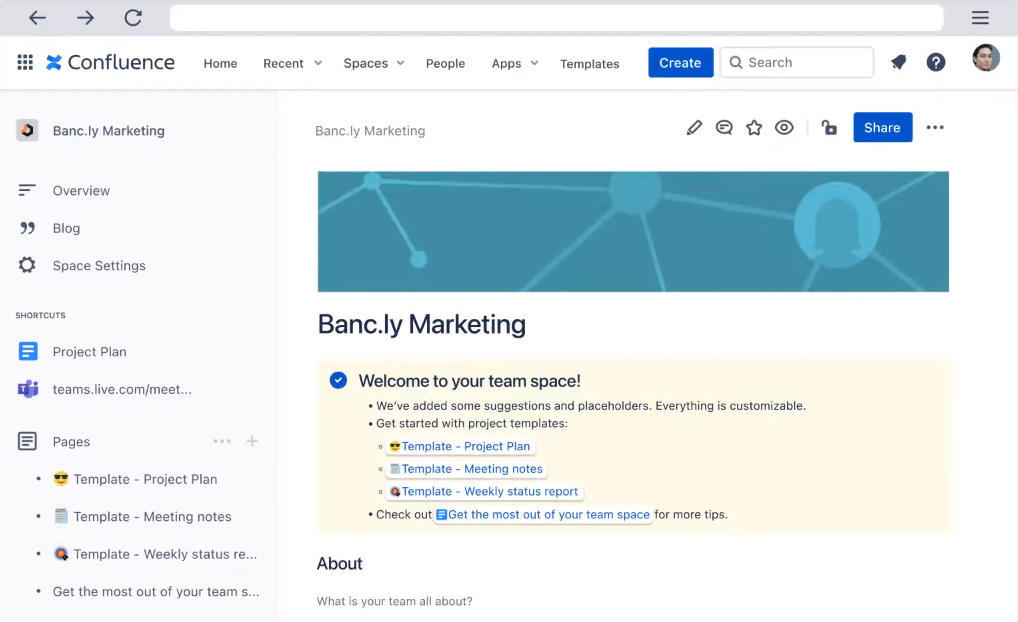Click the page header banner image
The image size is (1018, 622).
(633, 231)
